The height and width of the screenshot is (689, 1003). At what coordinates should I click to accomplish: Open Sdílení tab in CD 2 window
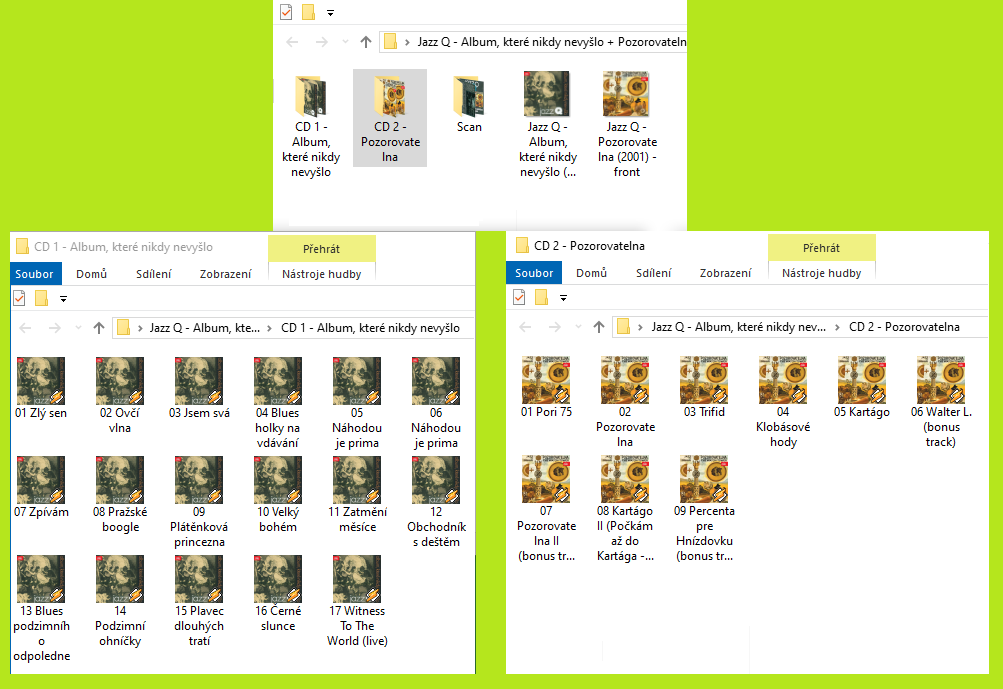[653, 273]
